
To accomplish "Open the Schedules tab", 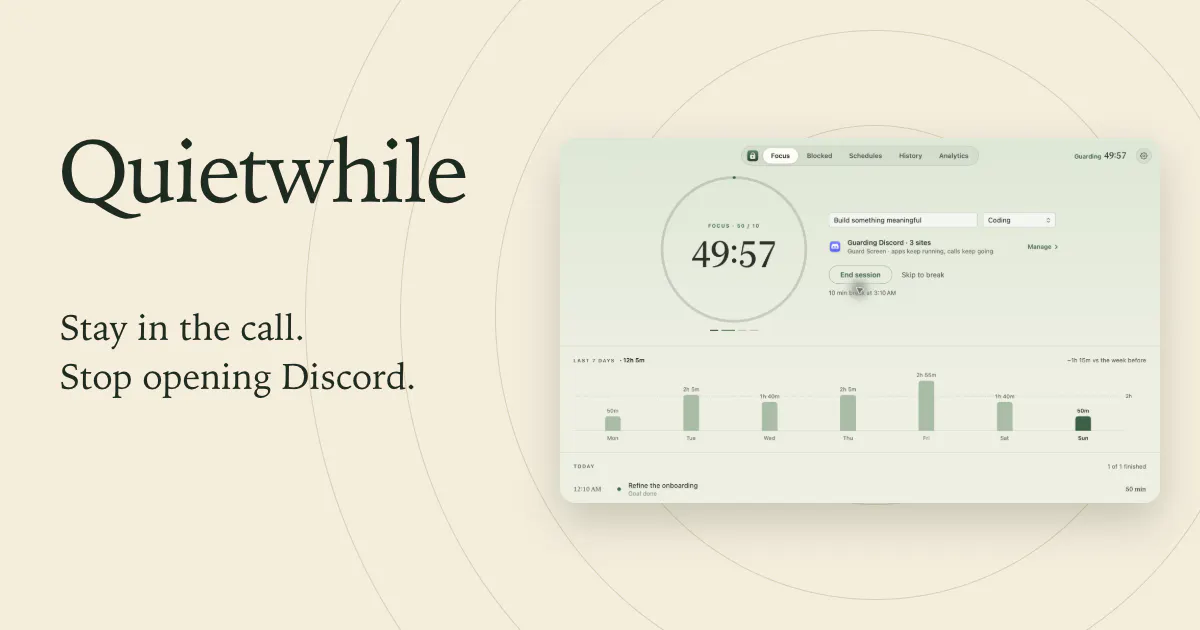I will (x=865, y=156).
